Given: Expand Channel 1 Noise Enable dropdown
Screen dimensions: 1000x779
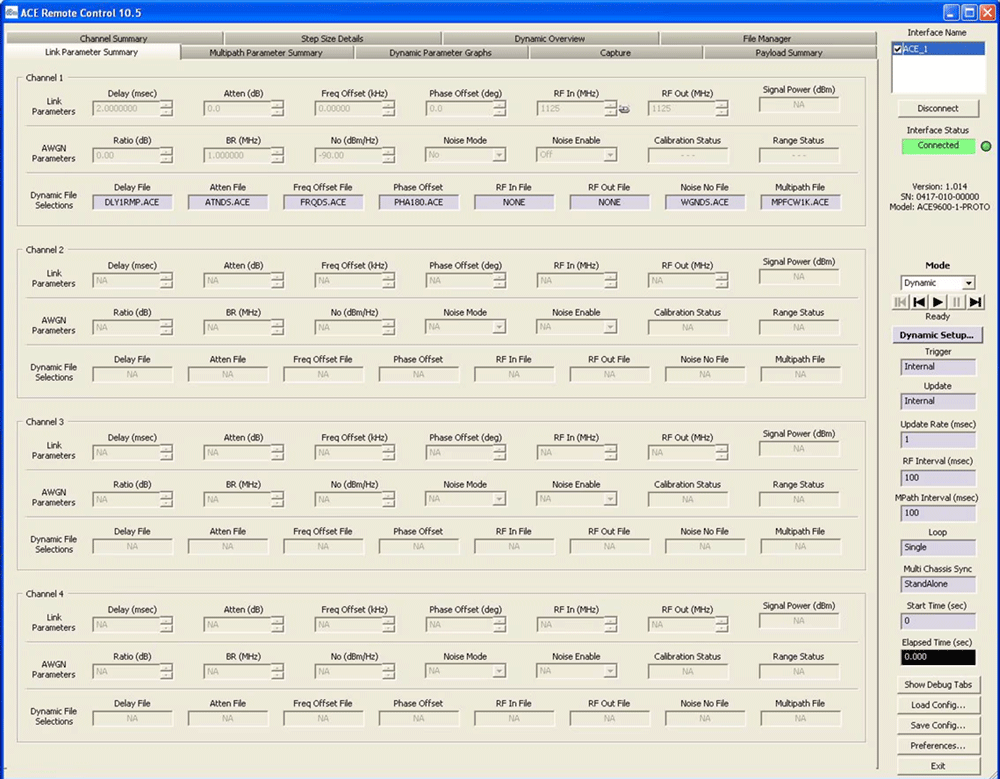Looking at the screenshot, I should pos(608,156).
